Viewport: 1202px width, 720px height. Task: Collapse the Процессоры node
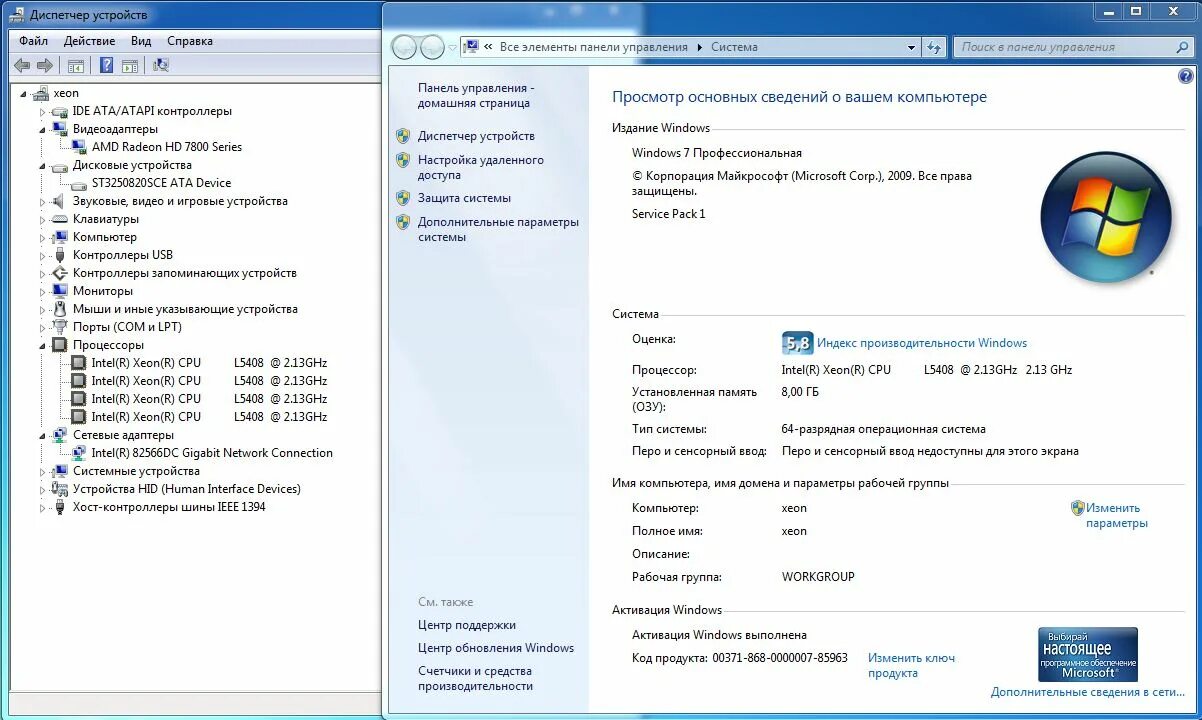tap(43, 345)
